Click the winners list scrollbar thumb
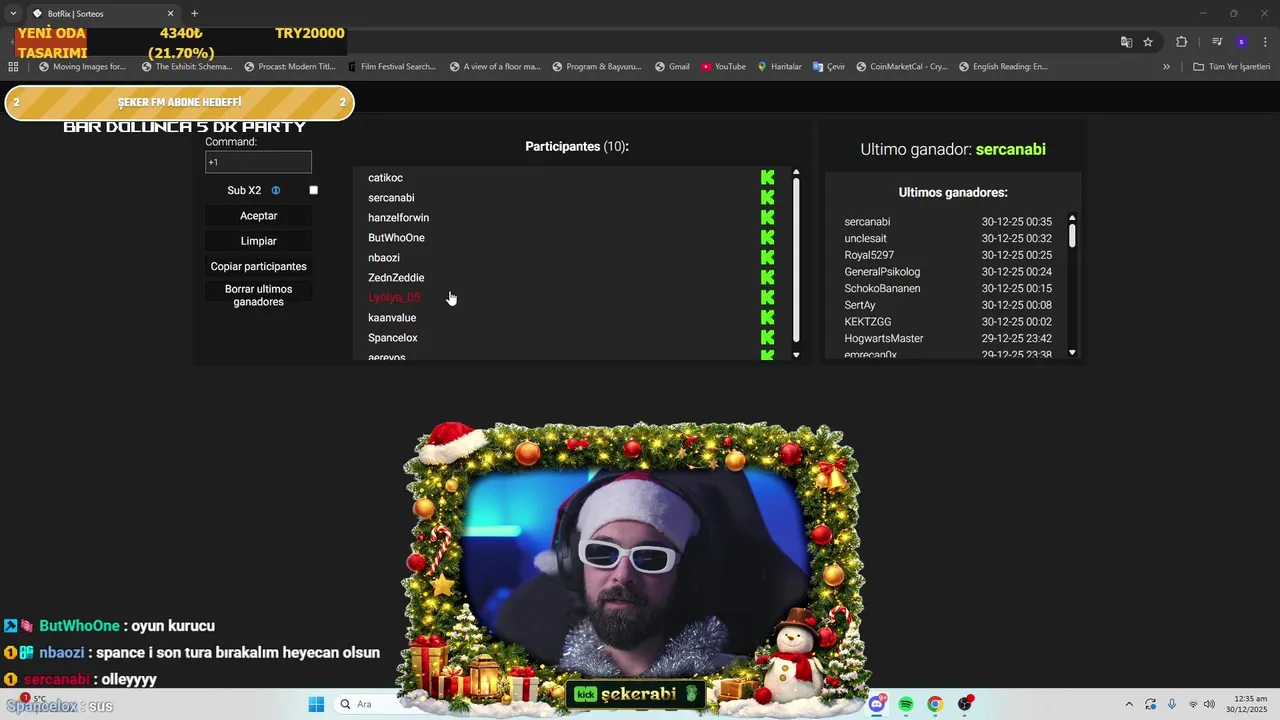Screen dimensions: 1280x720 1072,235
